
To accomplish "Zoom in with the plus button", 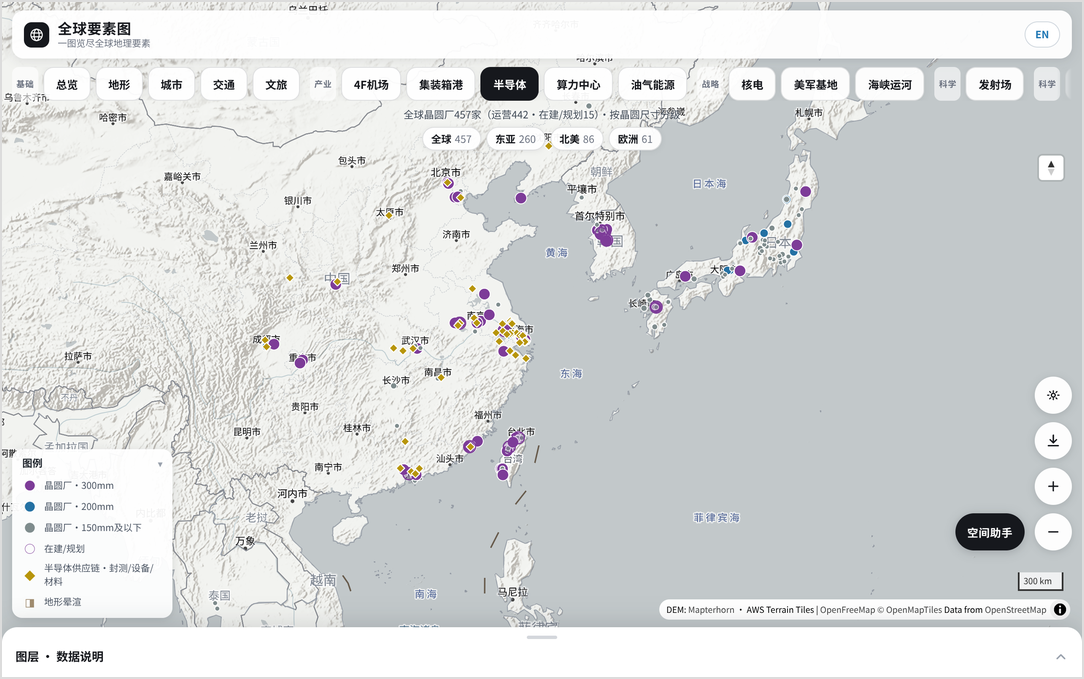I will 1053,486.
